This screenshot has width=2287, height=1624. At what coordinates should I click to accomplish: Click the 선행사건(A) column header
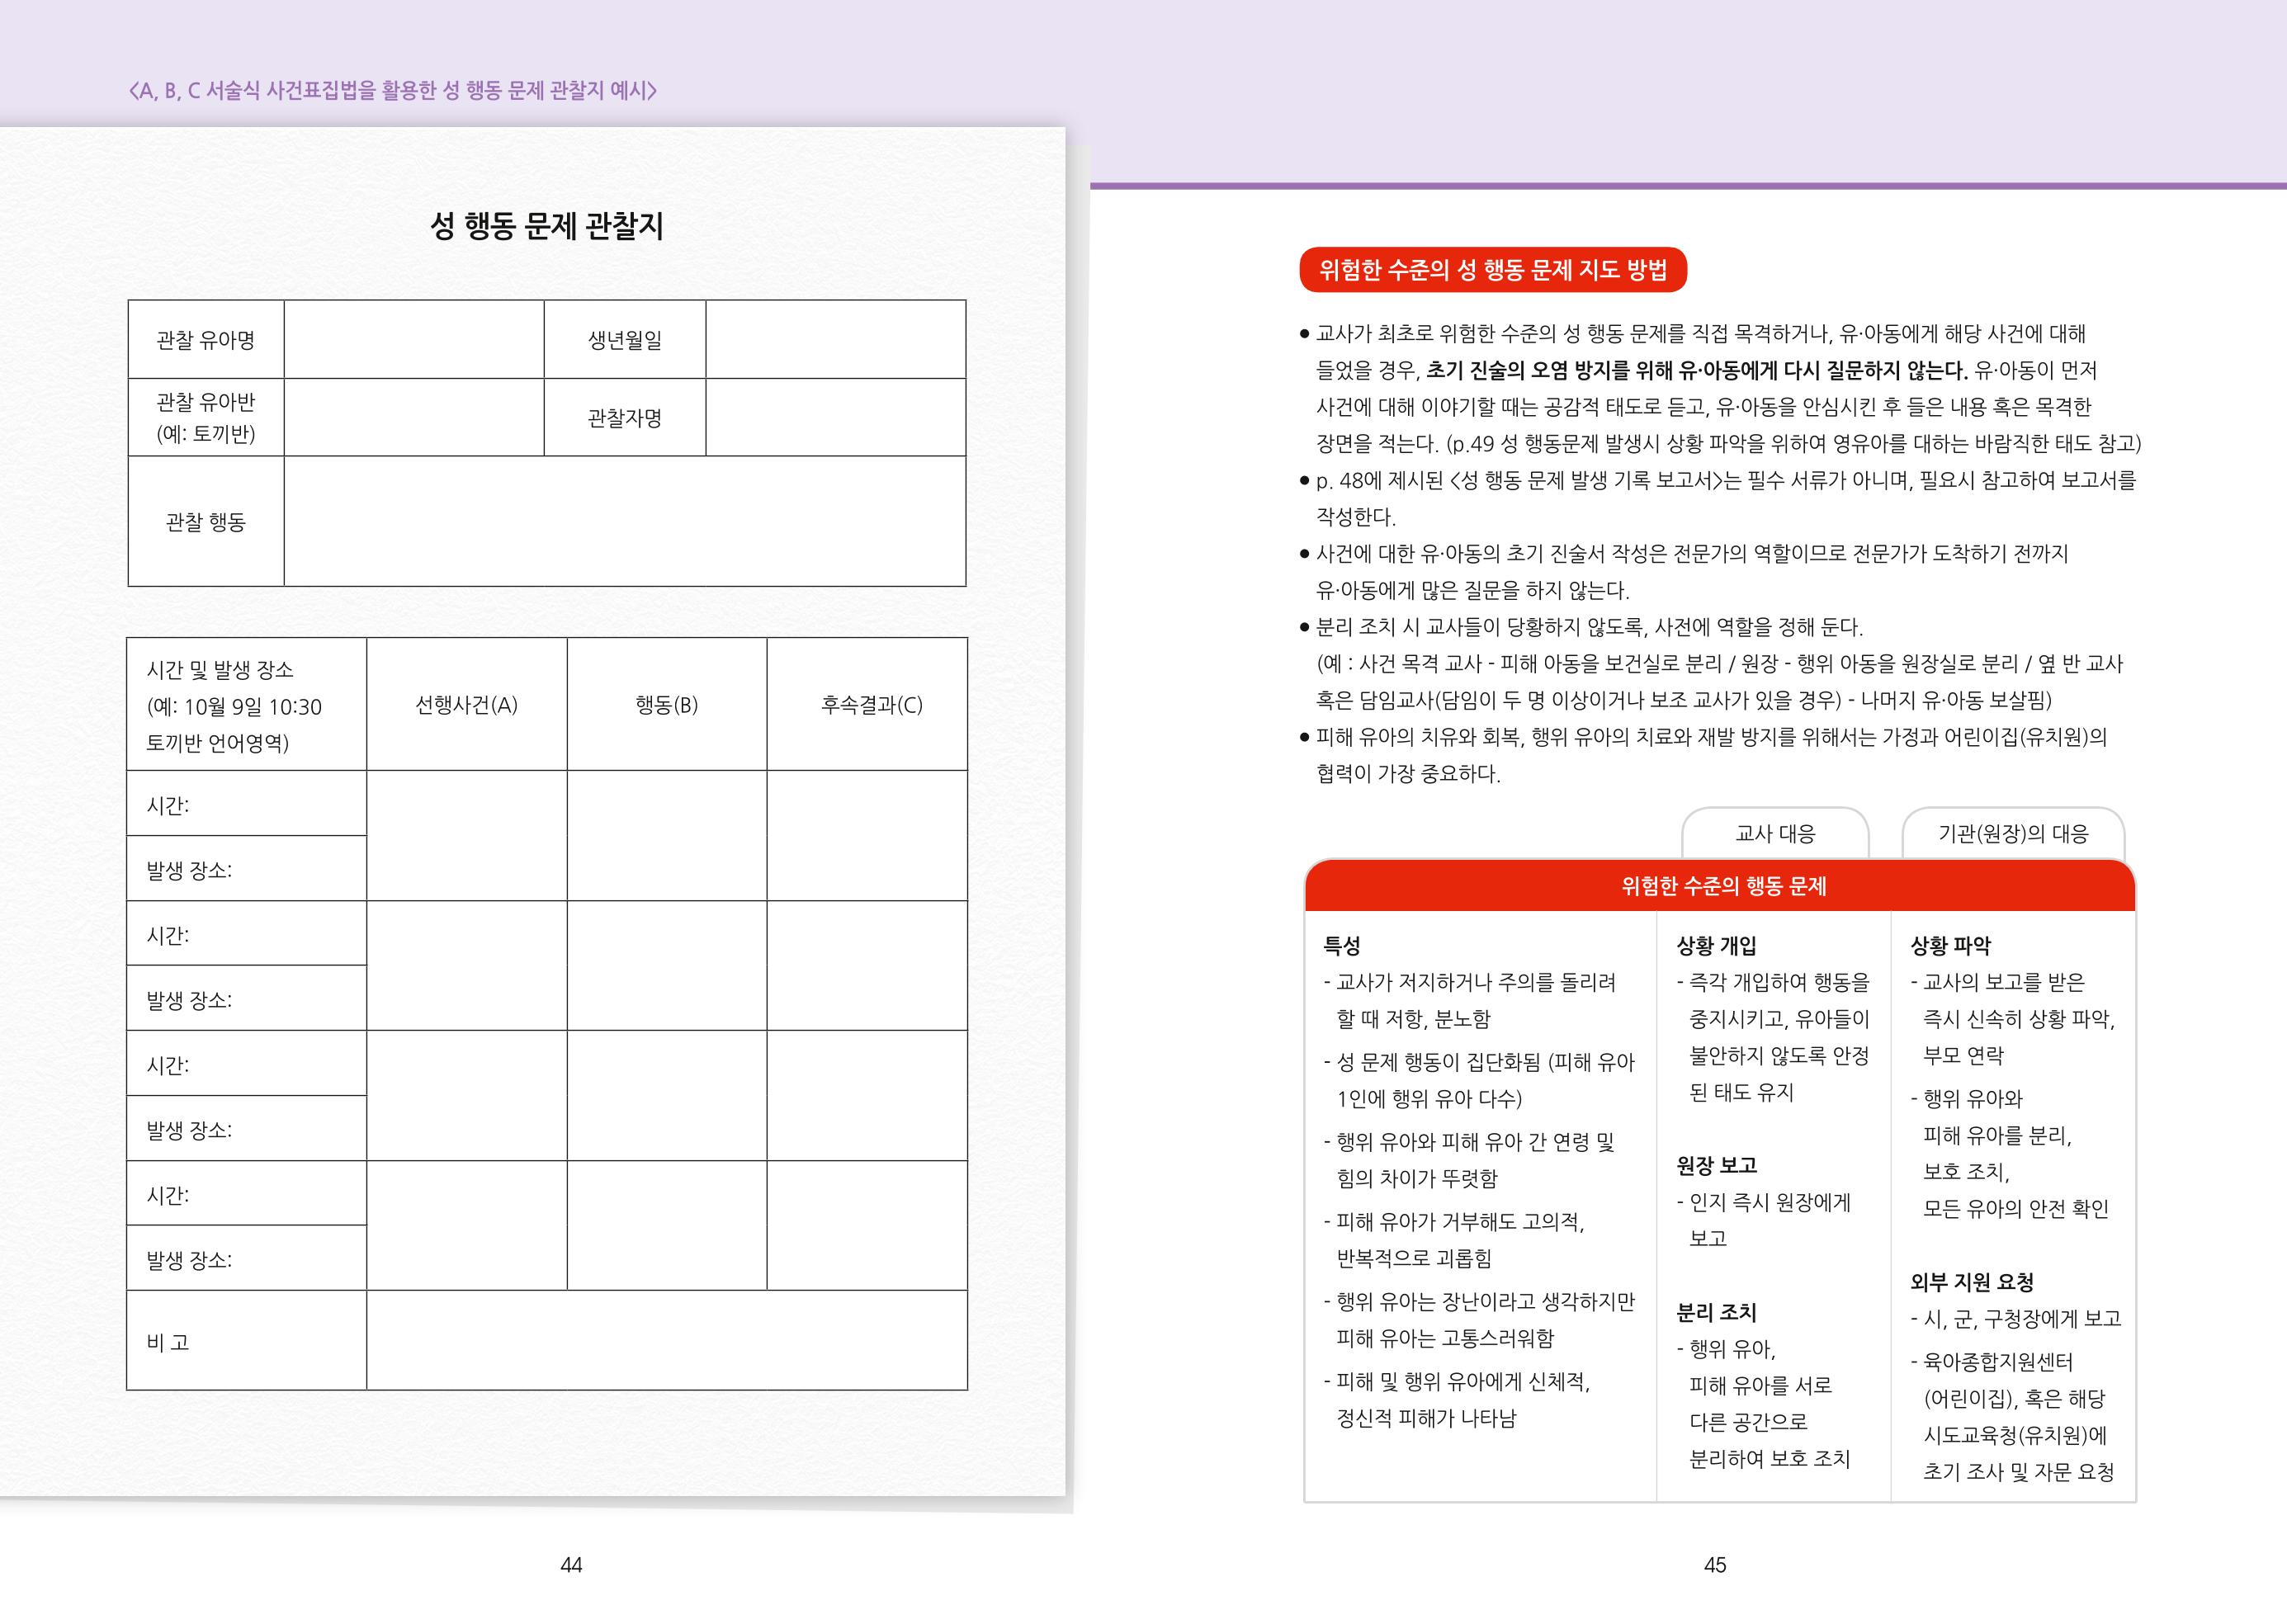(467, 705)
